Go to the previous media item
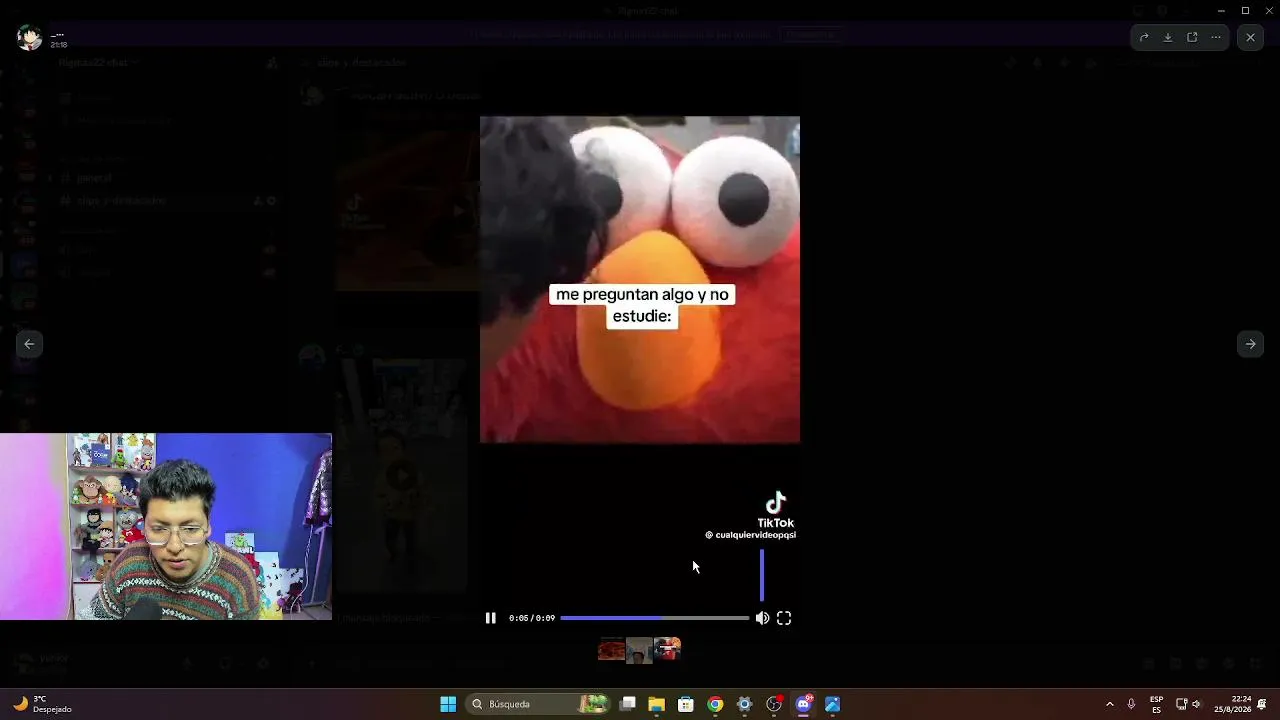 pos(29,344)
